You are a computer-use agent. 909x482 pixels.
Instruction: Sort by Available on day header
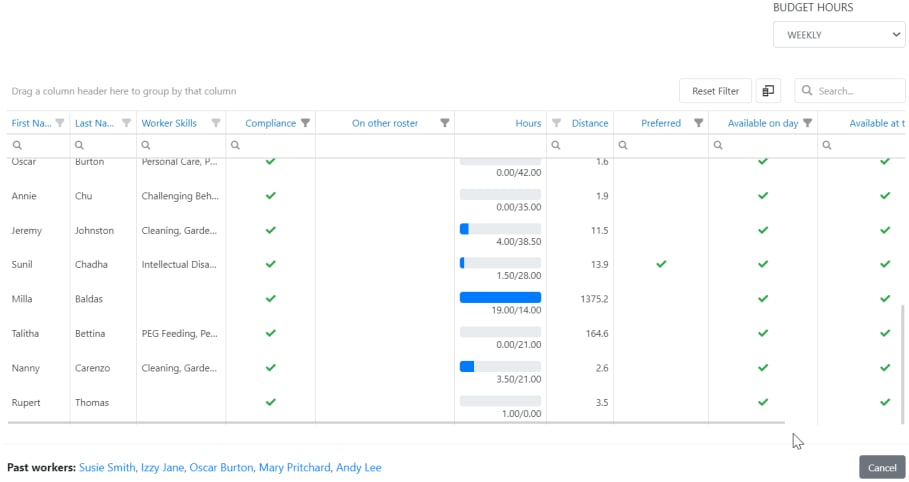763,123
